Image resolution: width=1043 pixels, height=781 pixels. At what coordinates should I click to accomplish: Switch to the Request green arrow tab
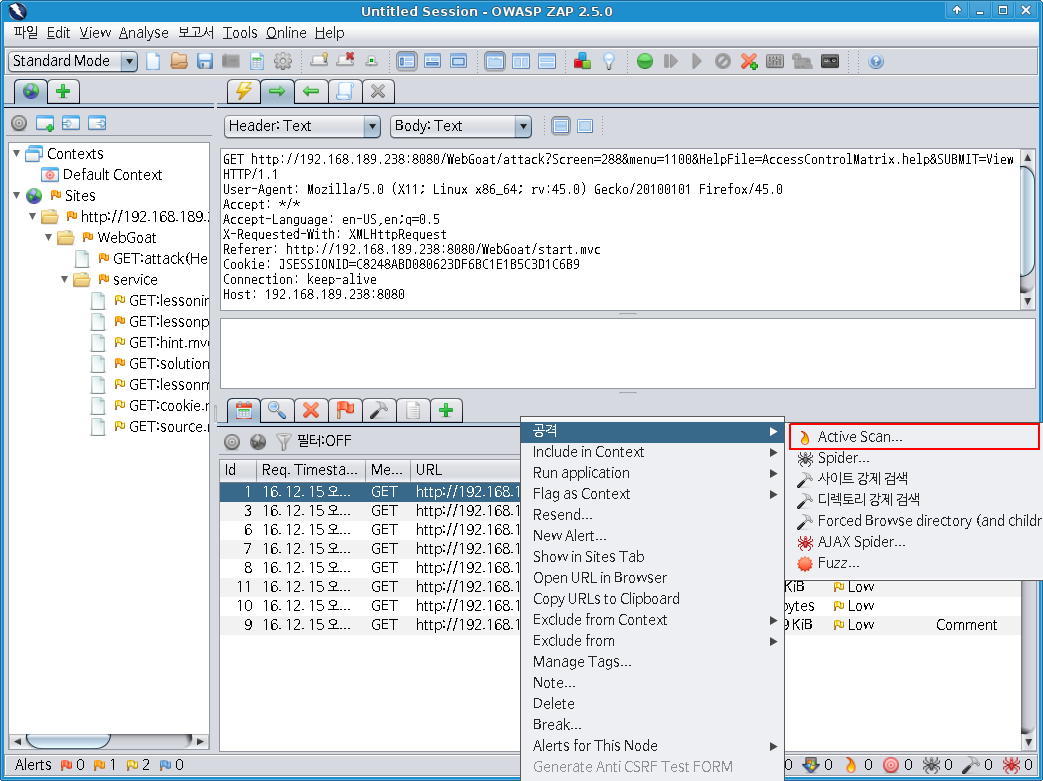tap(277, 91)
